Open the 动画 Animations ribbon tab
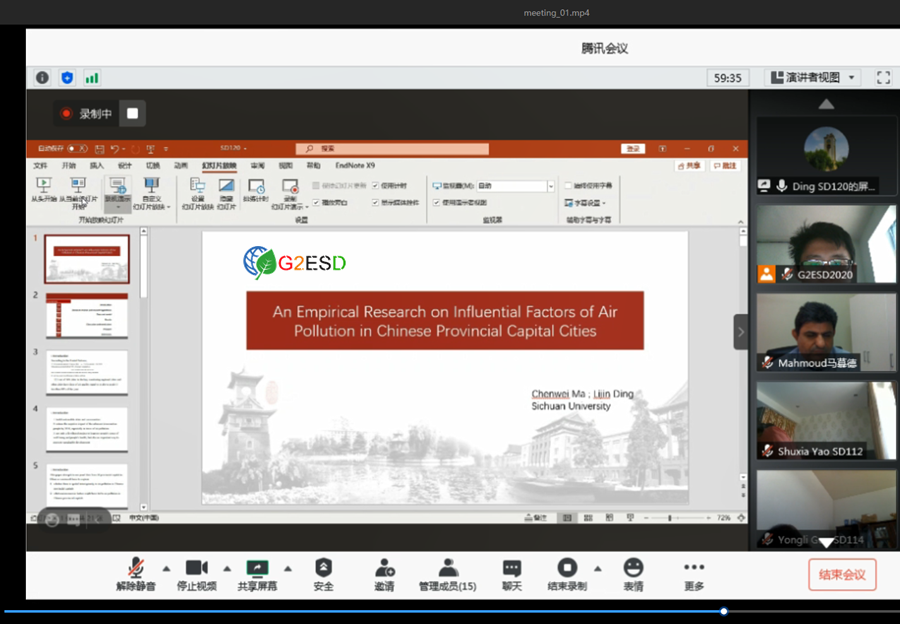Screen dimensions: 900x624 coord(181,165)
